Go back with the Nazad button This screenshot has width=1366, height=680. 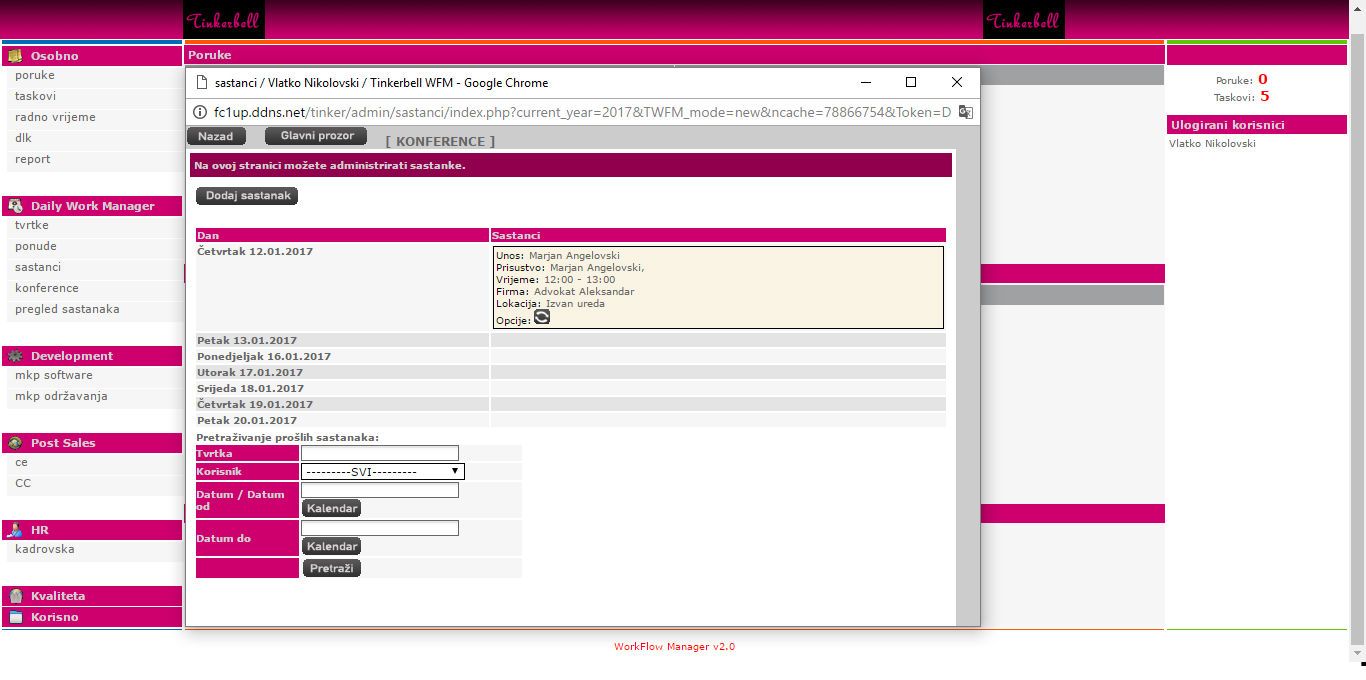(x=215, y=136)
